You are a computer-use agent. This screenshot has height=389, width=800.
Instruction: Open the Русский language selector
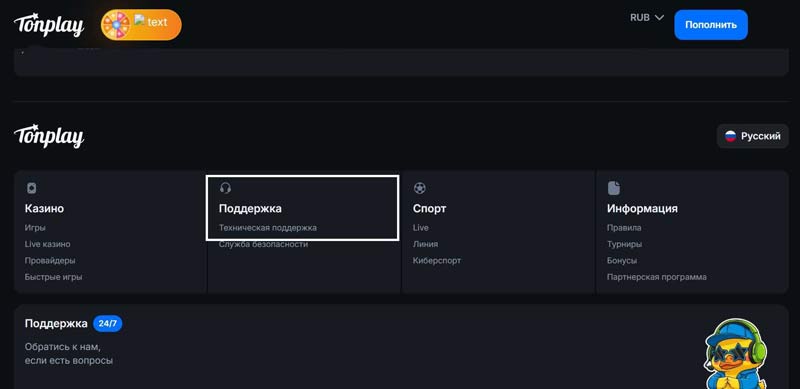[x=753, y=136]
